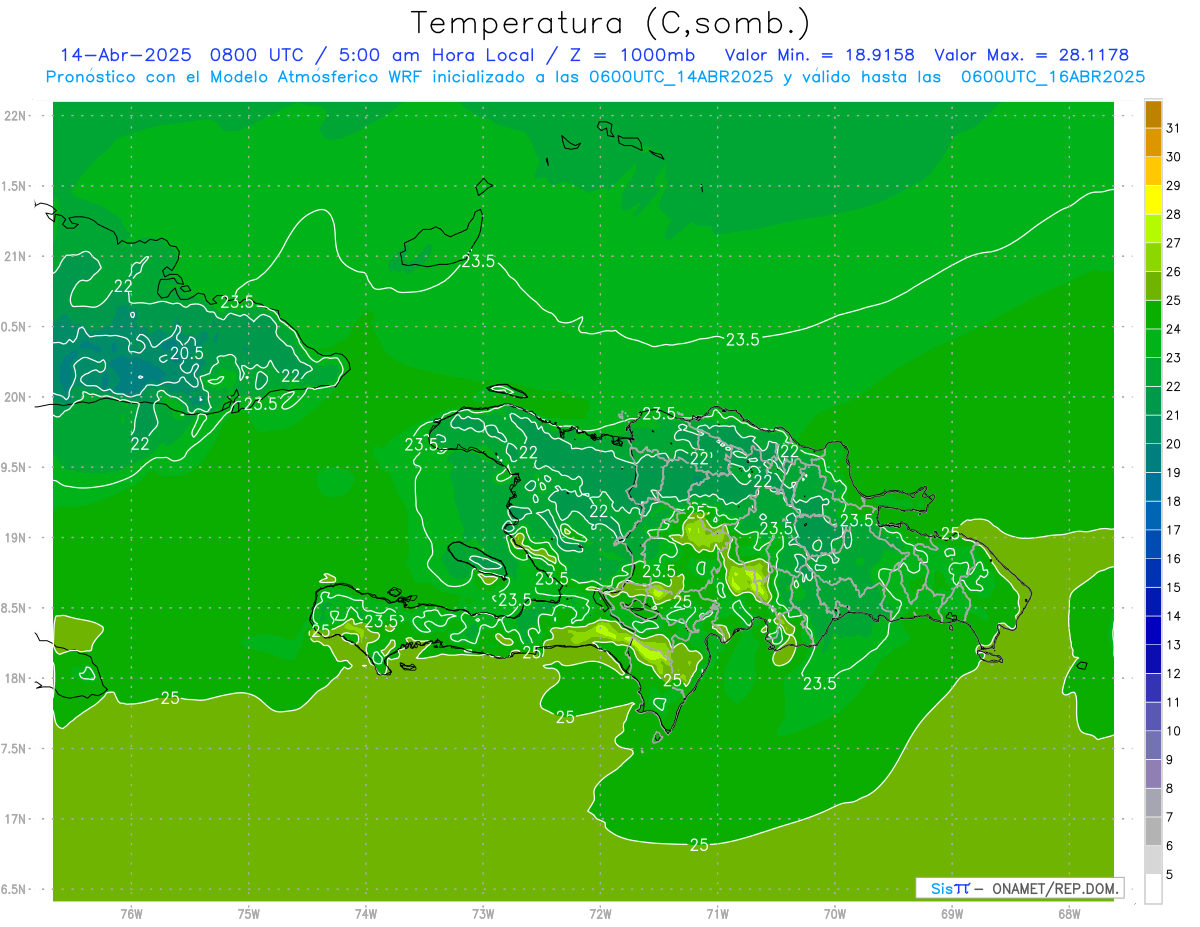Click the "1.5N" latitude axis label
Screen dimensions: 1200x927
[14, 186]
